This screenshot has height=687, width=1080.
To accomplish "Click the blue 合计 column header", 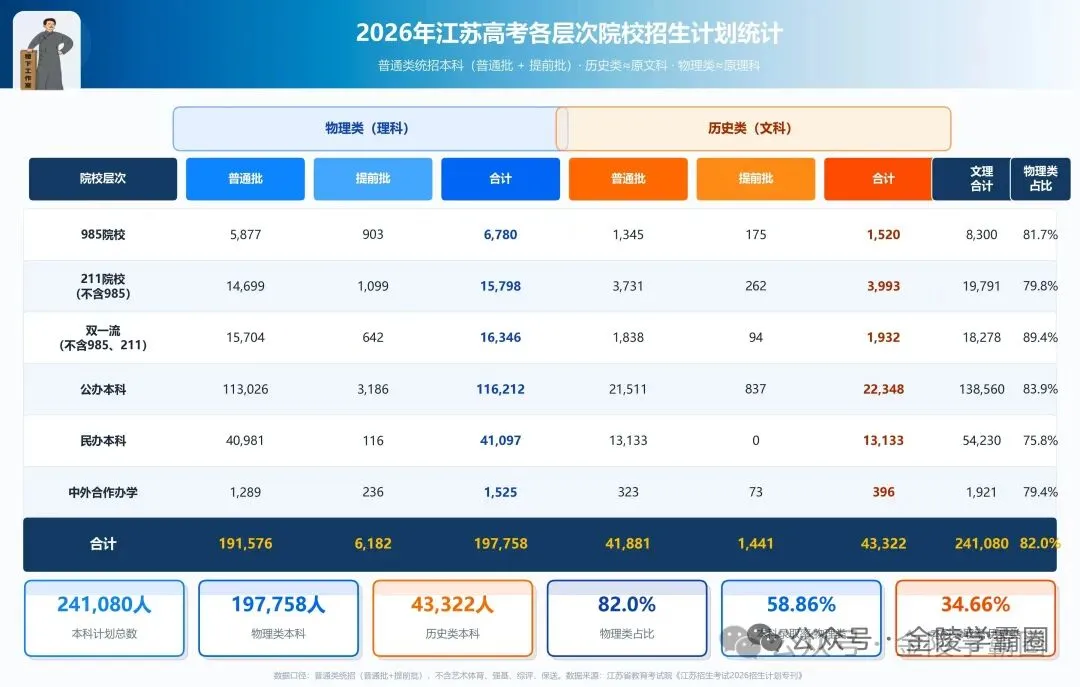I will 501,178.
